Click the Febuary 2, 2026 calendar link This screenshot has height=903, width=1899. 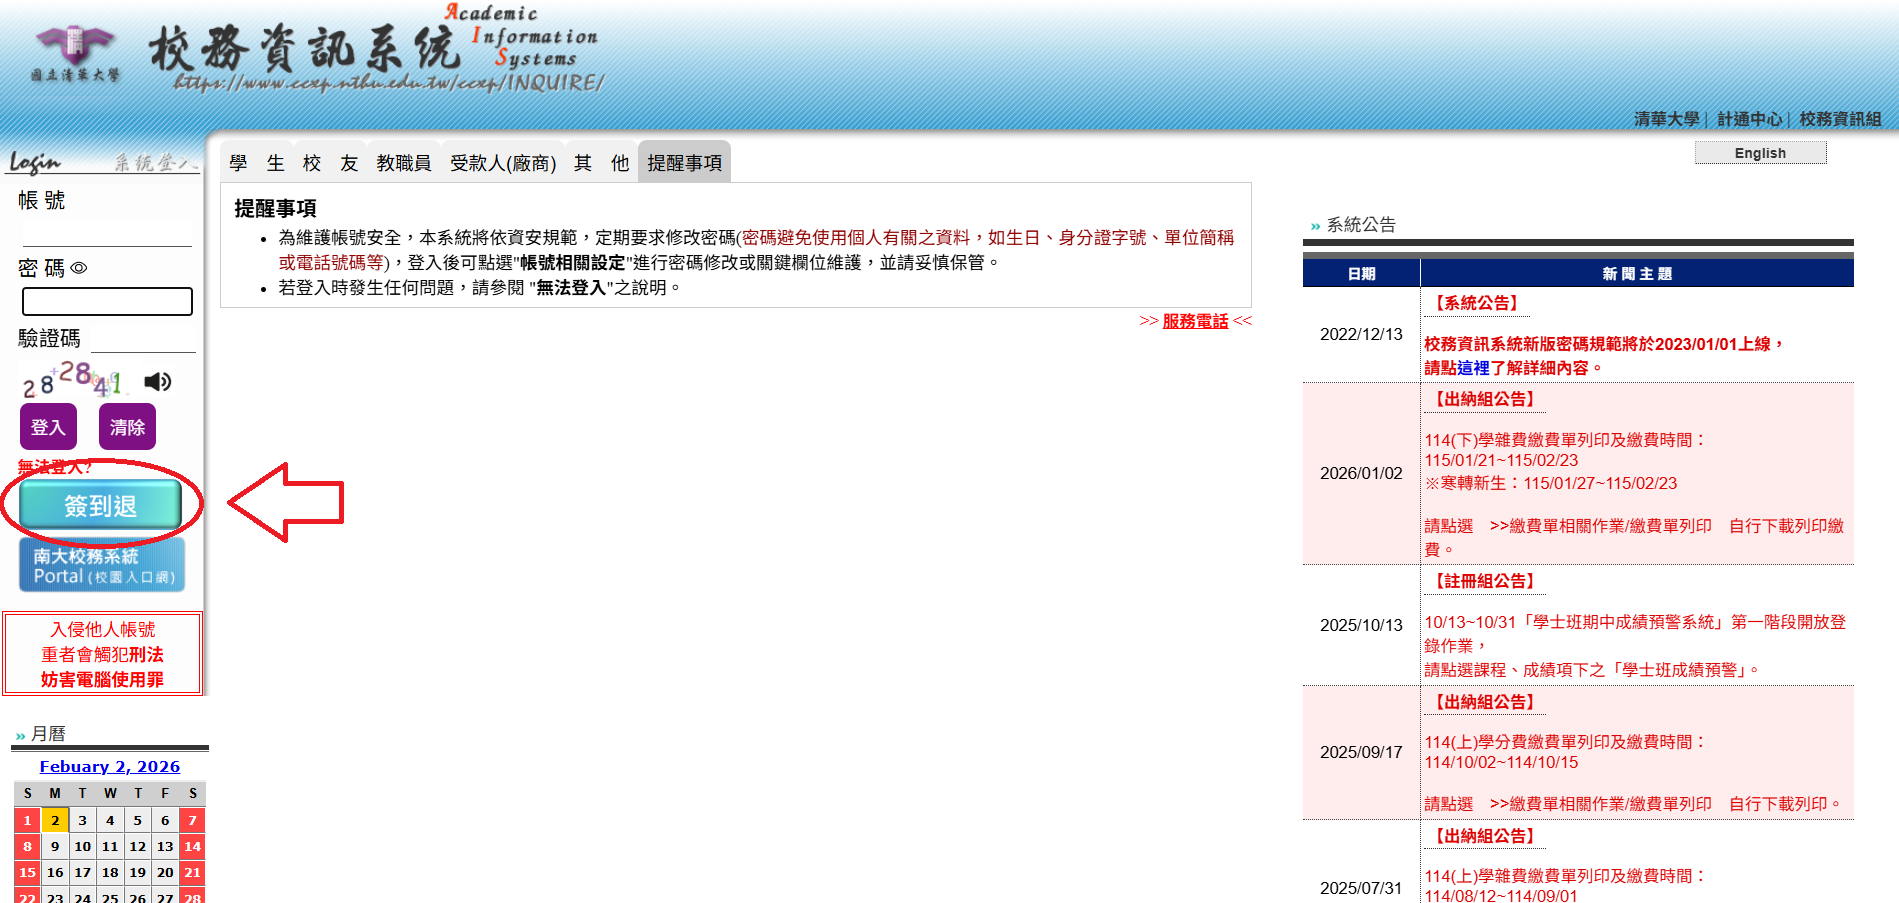[110, 766]
